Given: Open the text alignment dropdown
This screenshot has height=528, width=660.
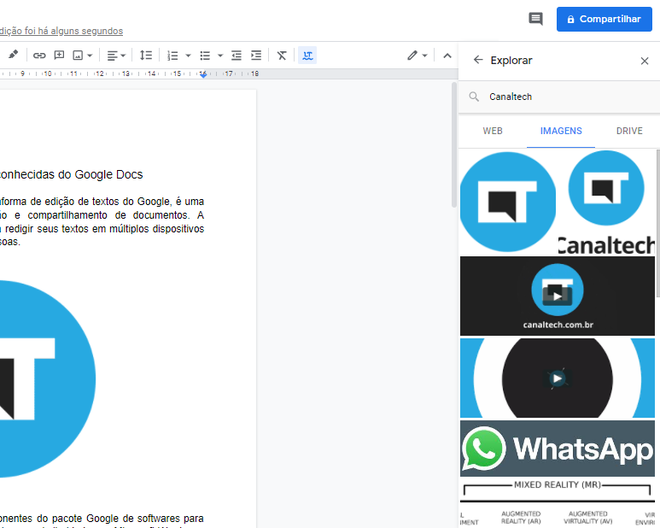Looking at the screenshot, I should click(116, 55).
